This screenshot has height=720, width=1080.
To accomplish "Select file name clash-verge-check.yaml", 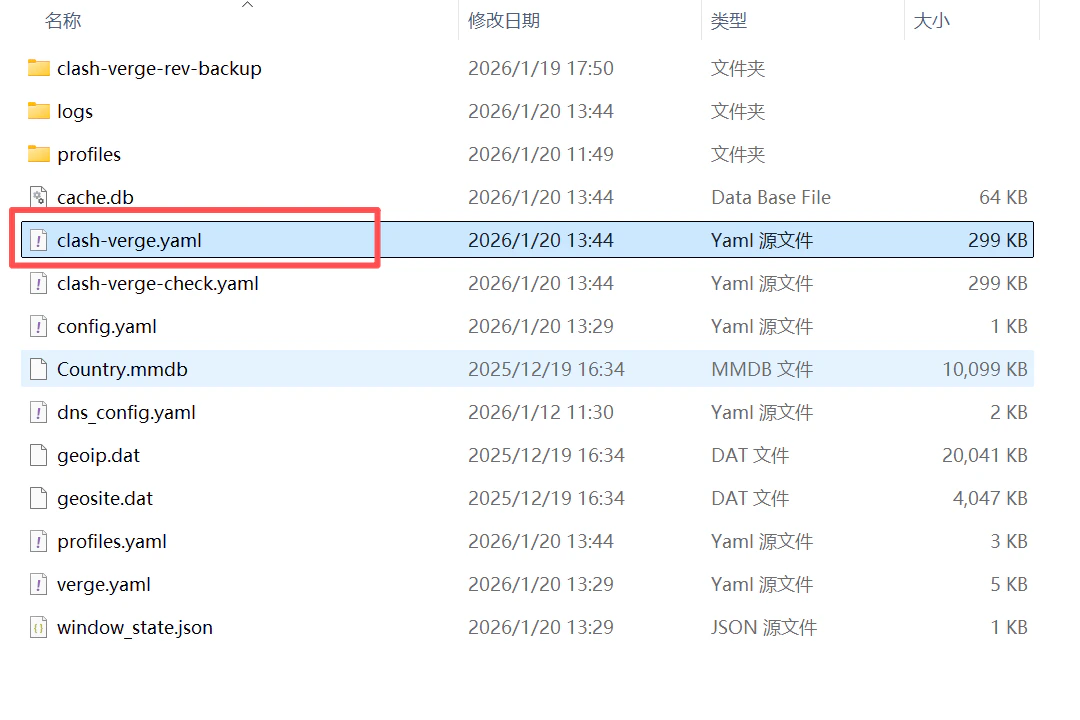I will point(158,283).
